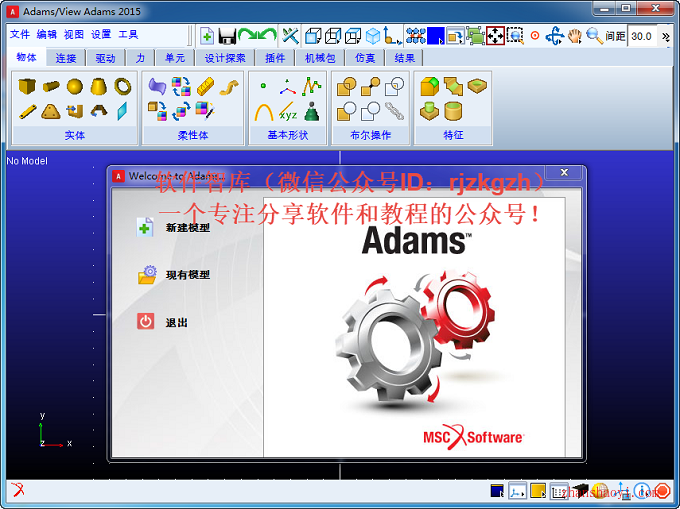Select the torus solid tool

123,86
